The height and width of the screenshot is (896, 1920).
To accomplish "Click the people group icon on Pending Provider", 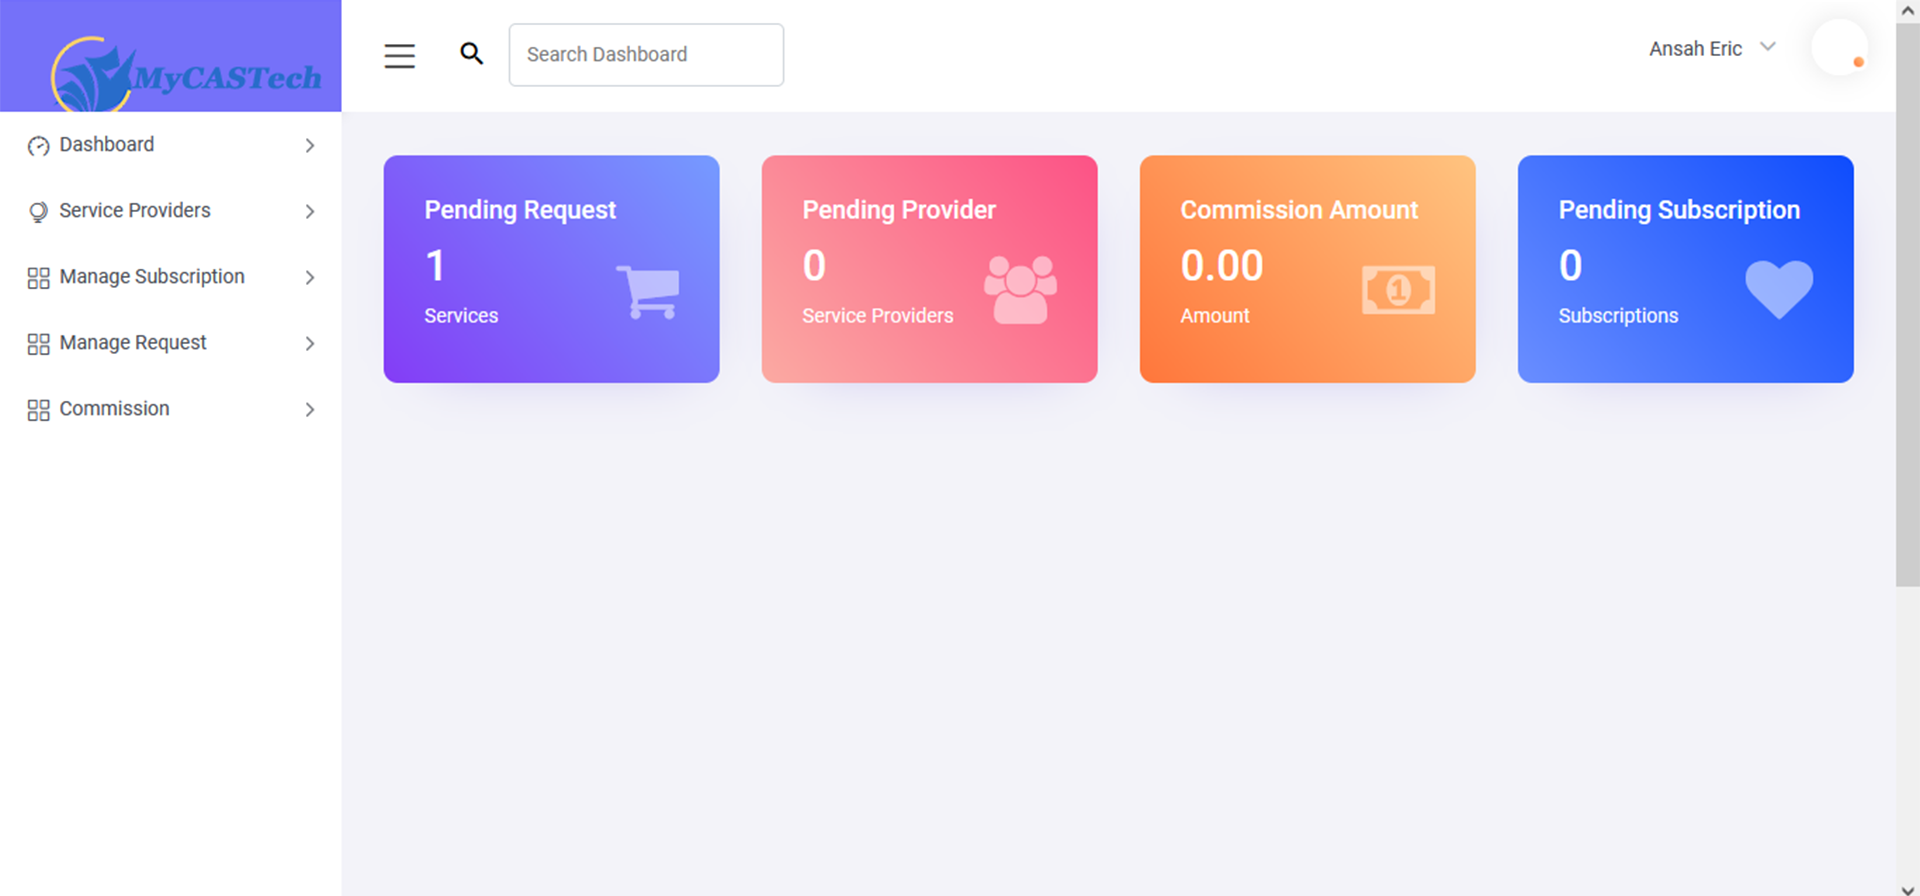I will pos(1020,290).
